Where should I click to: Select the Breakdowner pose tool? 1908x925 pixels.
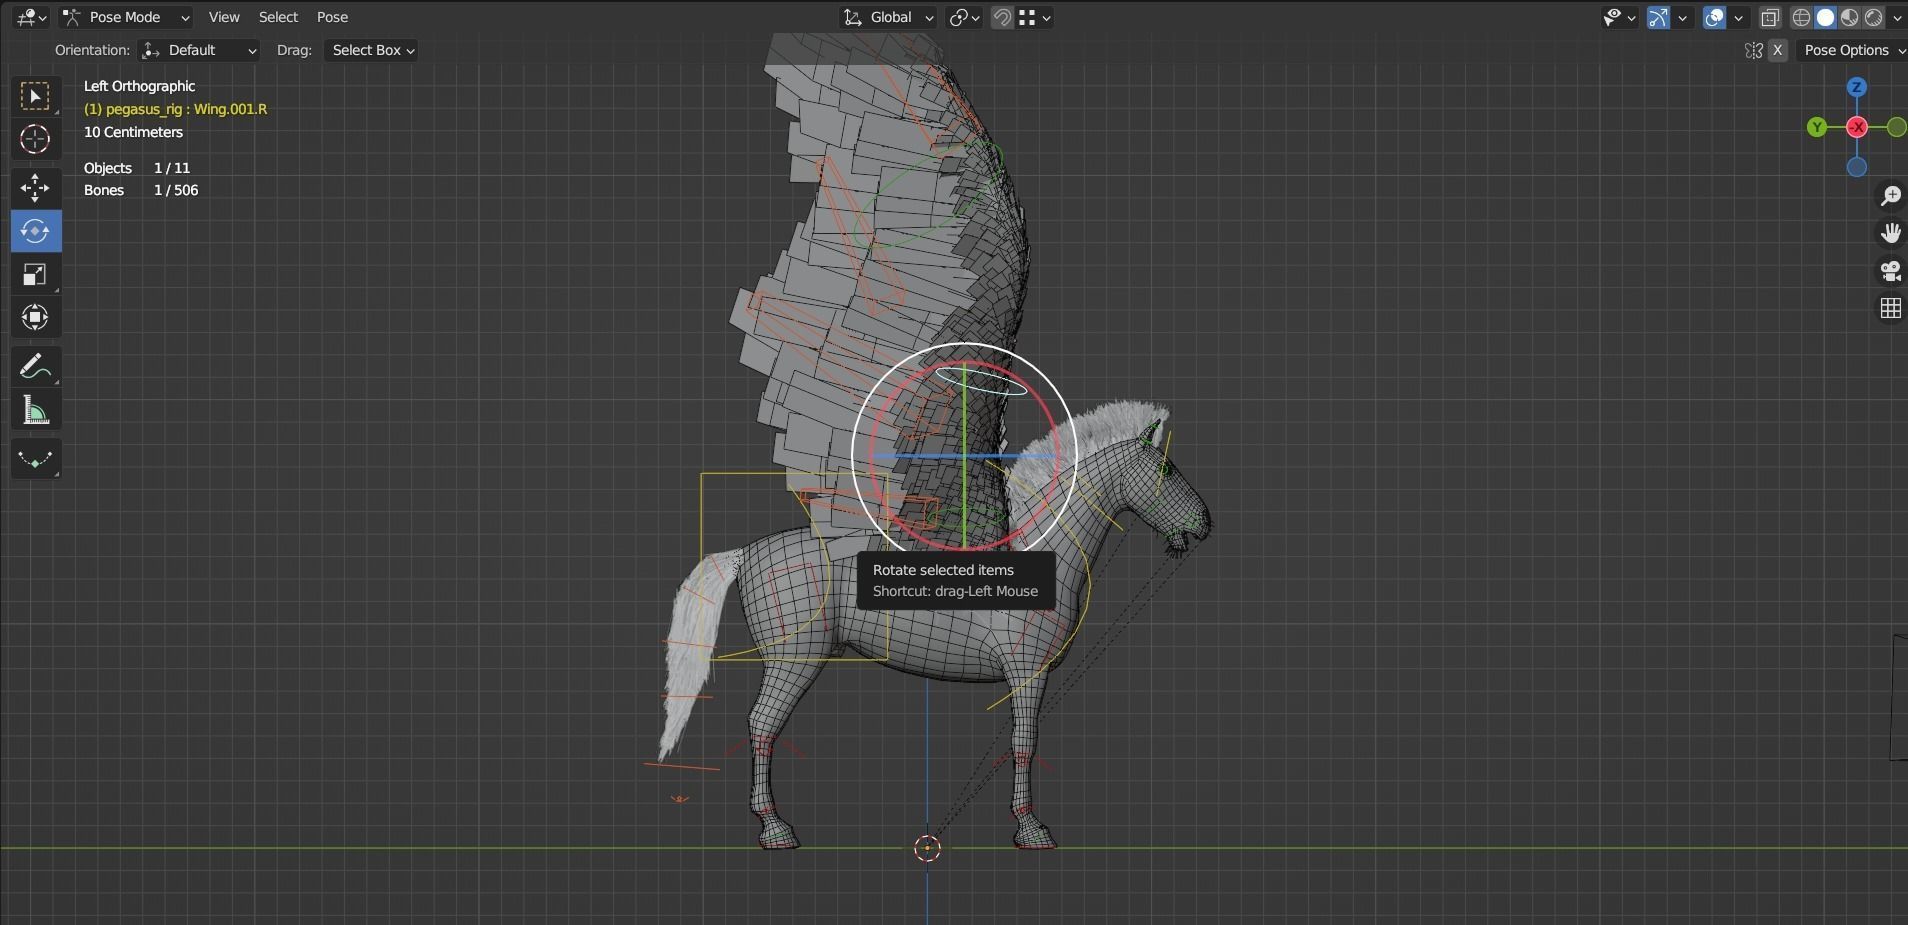point(35,459)
